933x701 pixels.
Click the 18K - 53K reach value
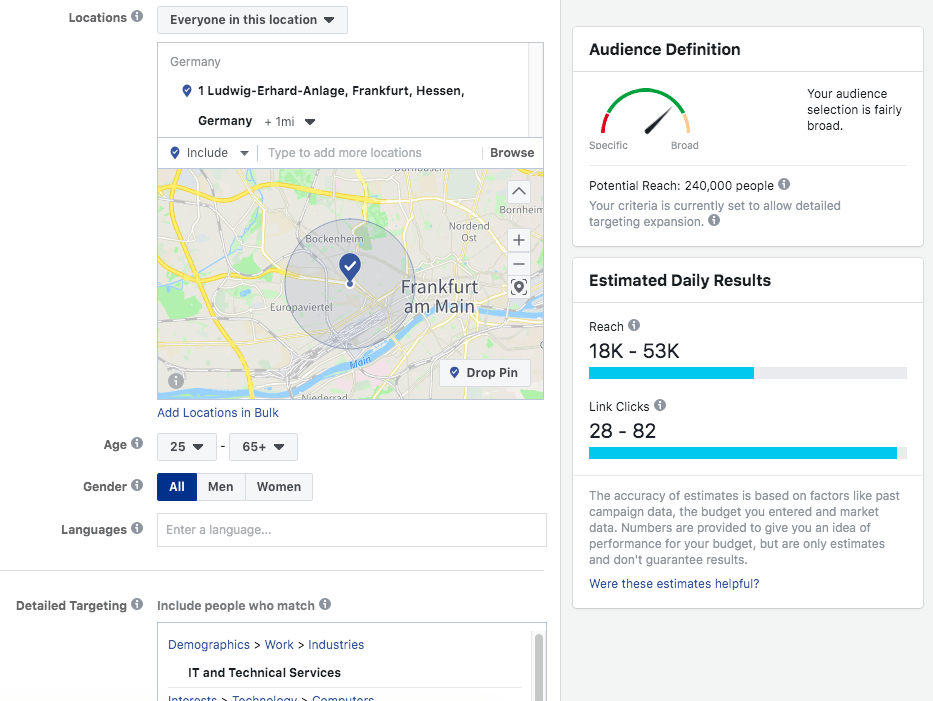click(x=634, y=351)
